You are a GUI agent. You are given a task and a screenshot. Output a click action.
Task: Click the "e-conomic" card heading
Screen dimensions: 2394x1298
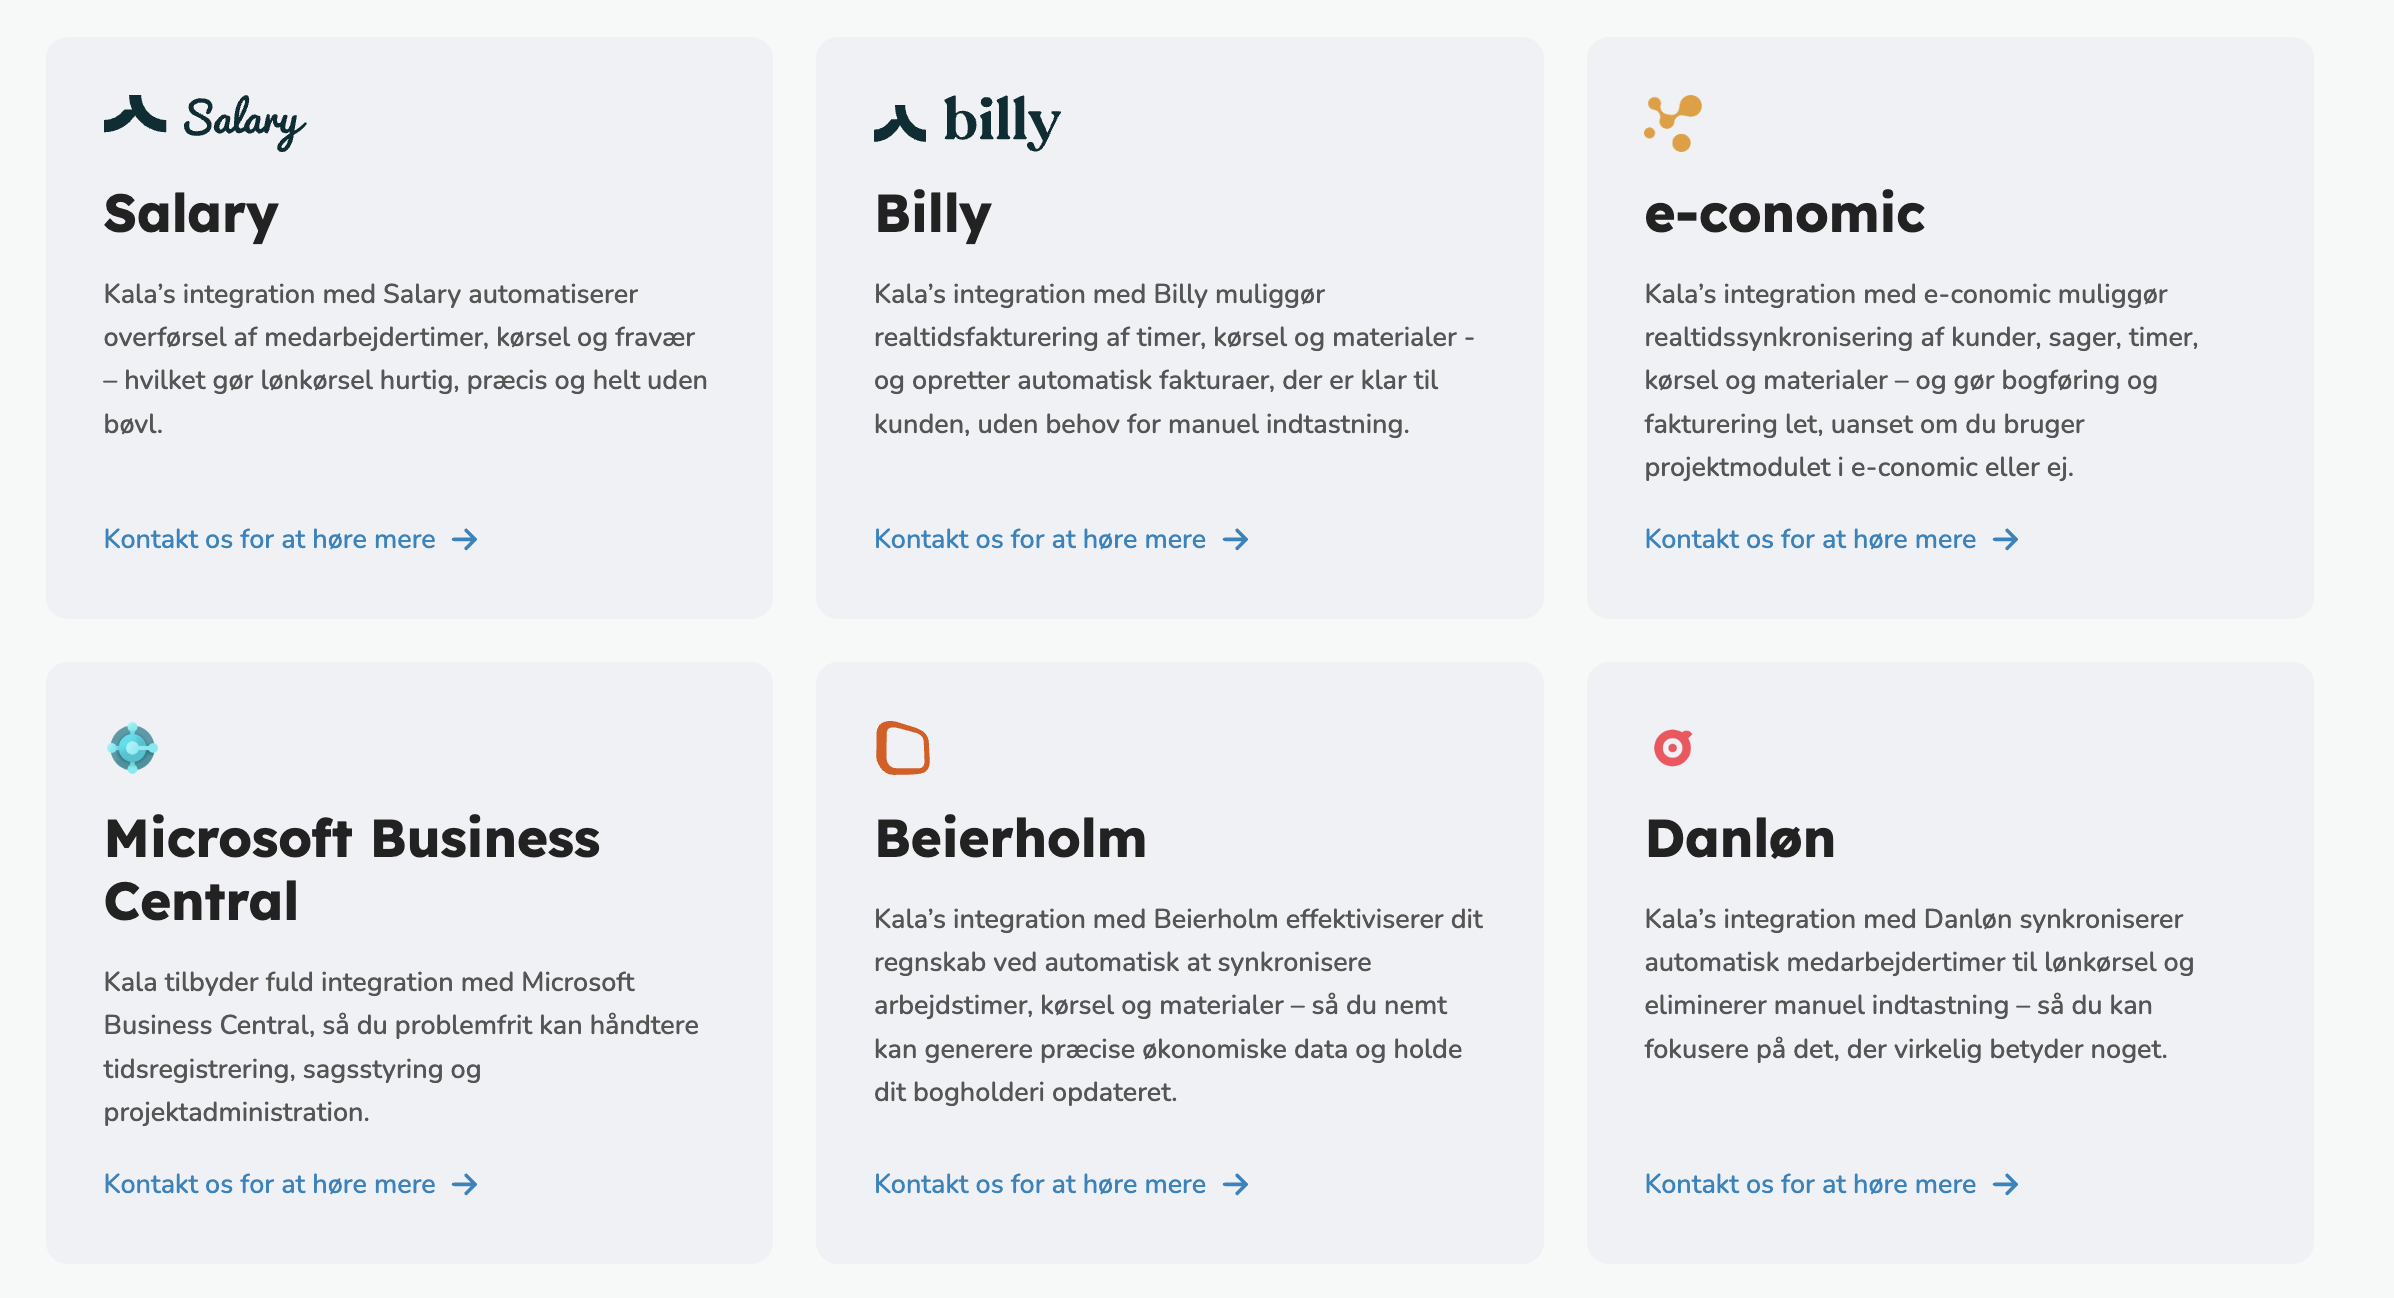tap(1784, 213)
